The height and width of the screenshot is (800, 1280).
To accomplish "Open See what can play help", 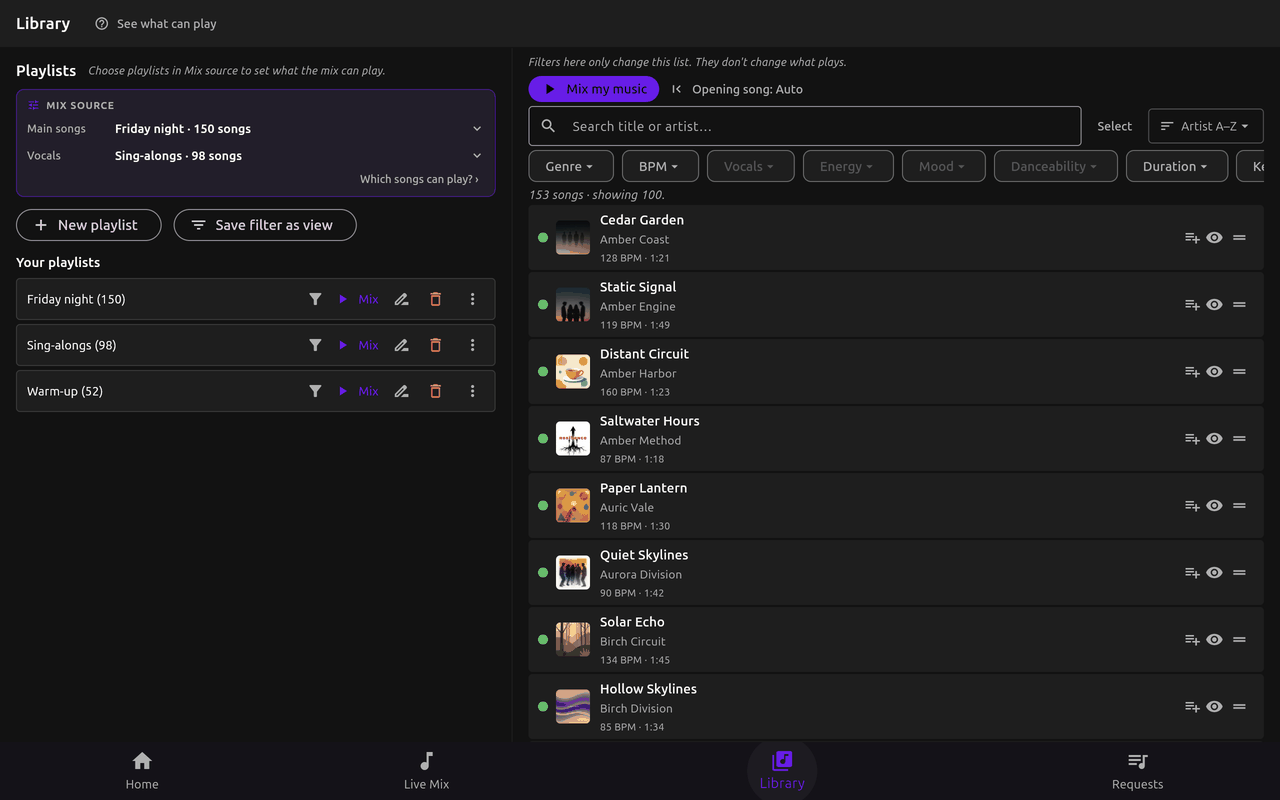I will [156, 23].
